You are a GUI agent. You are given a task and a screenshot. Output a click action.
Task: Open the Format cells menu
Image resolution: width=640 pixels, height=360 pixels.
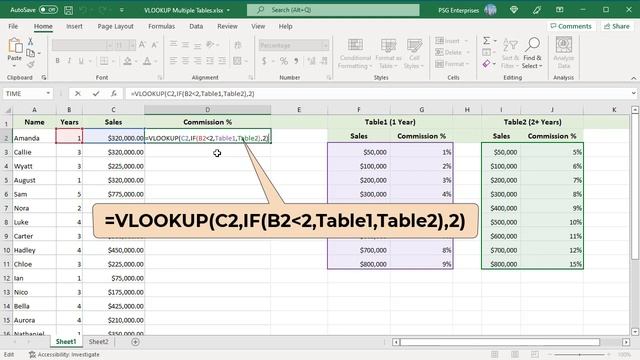click(x=451, y=64)
